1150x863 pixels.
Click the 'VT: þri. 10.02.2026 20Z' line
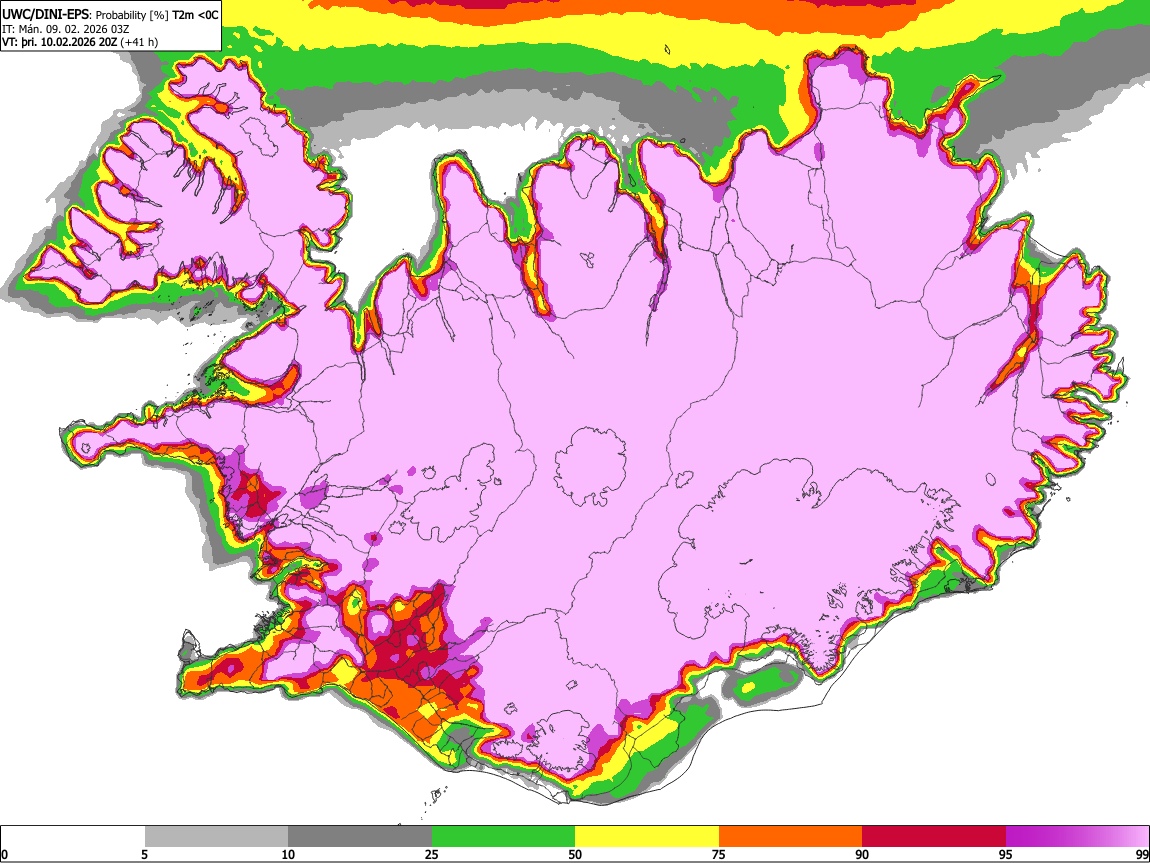point(59,42)
